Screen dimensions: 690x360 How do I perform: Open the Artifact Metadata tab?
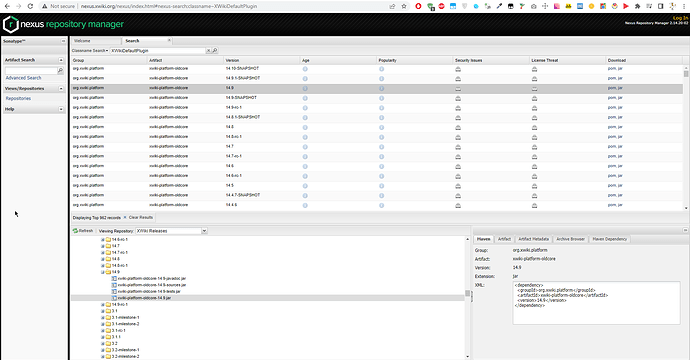click(533, 239)
